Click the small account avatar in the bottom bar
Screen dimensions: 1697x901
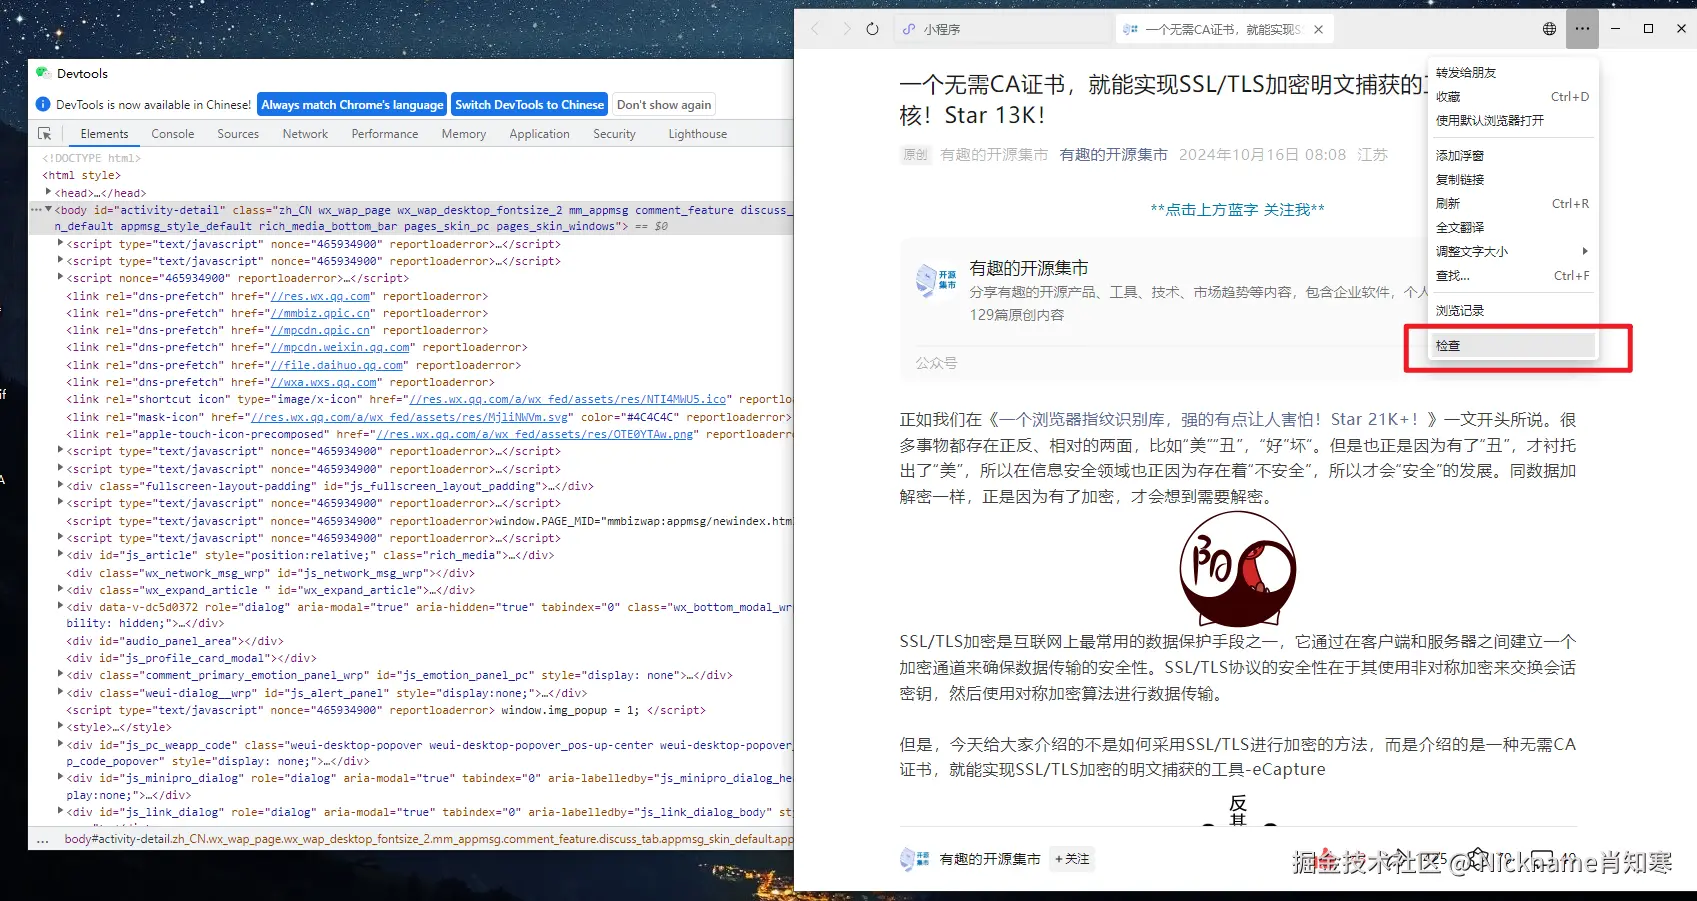tap(914, 859)
